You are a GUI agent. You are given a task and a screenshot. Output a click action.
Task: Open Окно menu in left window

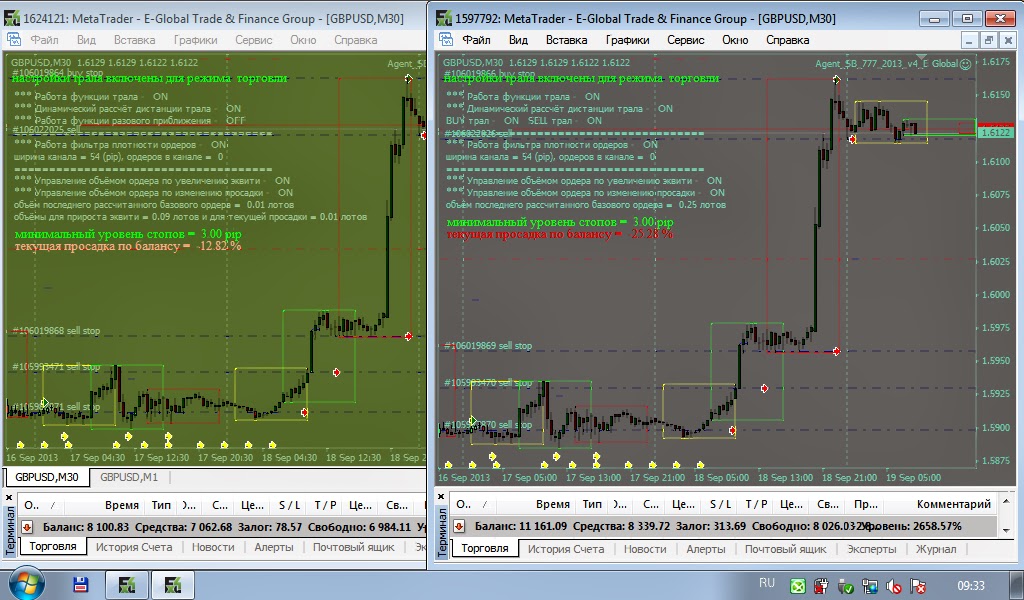point(303,40)
